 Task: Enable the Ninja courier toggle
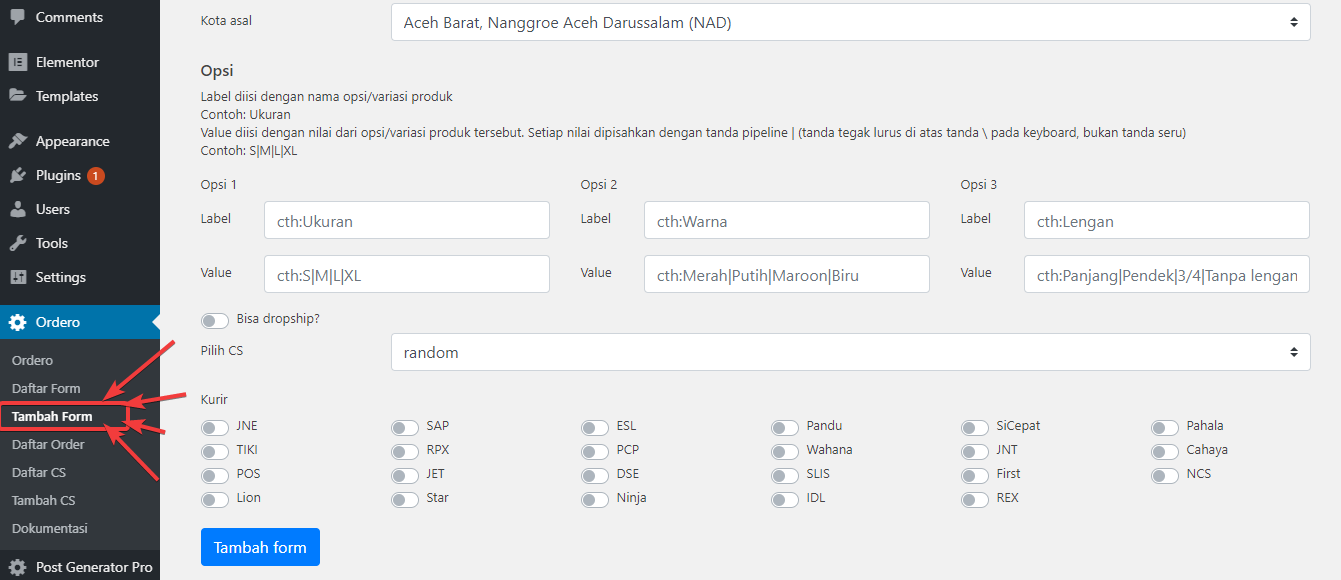click(594, 499)
